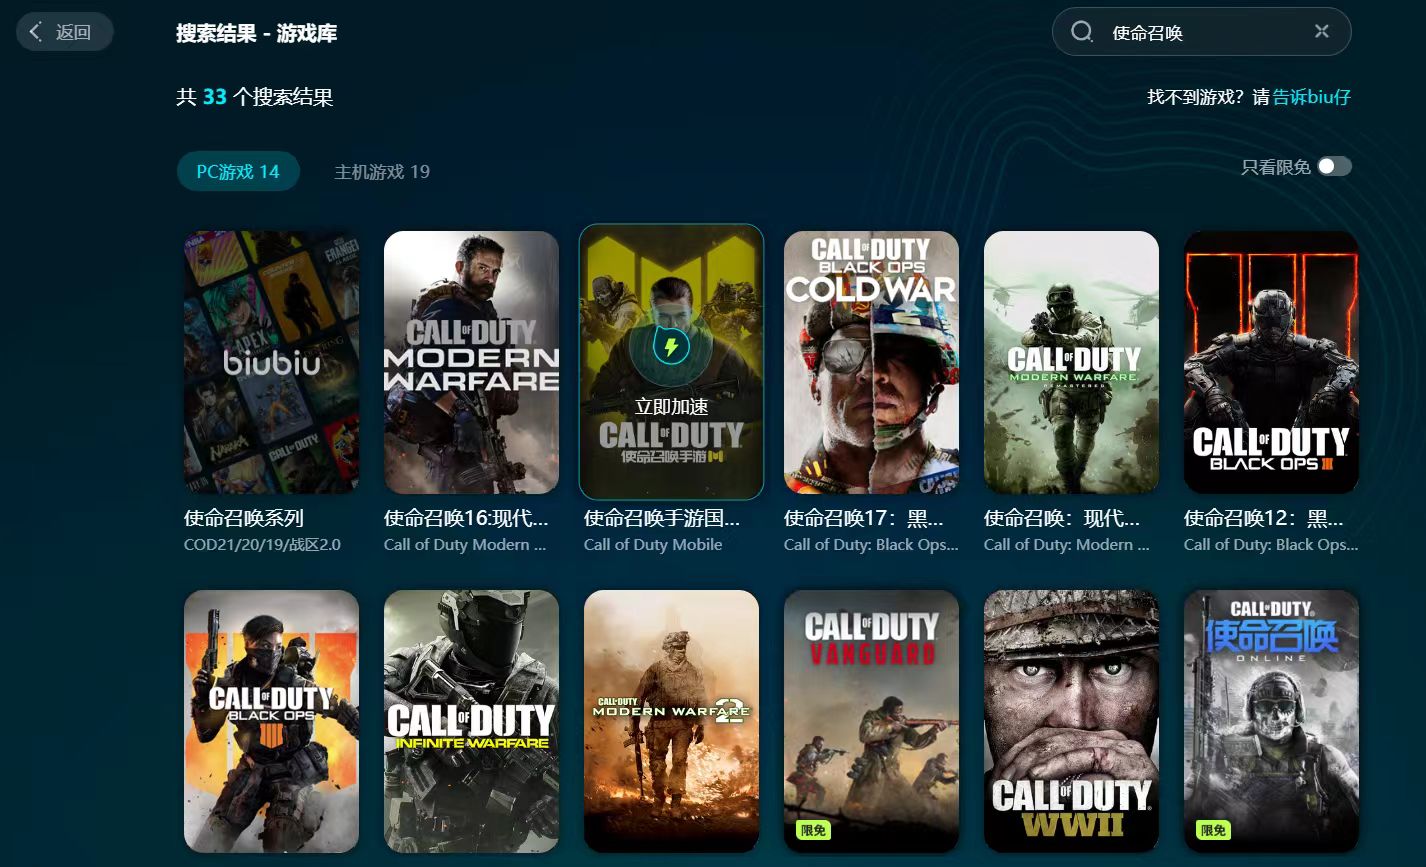Click the title 使命召唤系列
This screenshot has width=1426, height=867.
(x=244, y=518)
